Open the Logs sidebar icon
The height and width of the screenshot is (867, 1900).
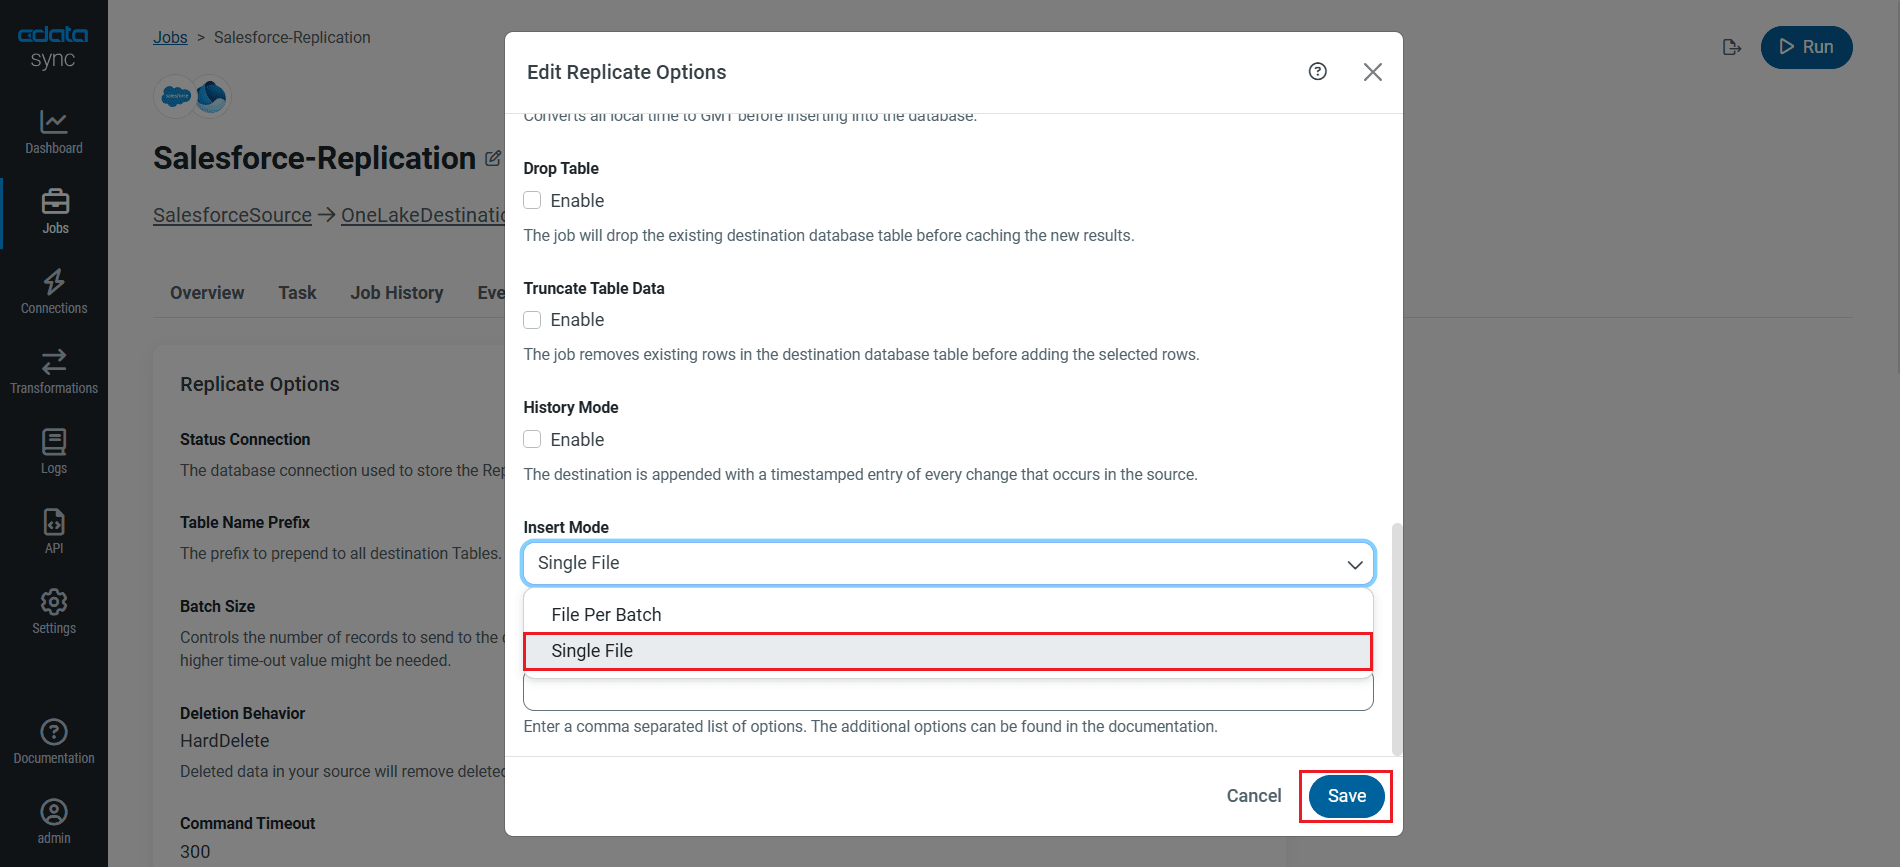point(54,452)
